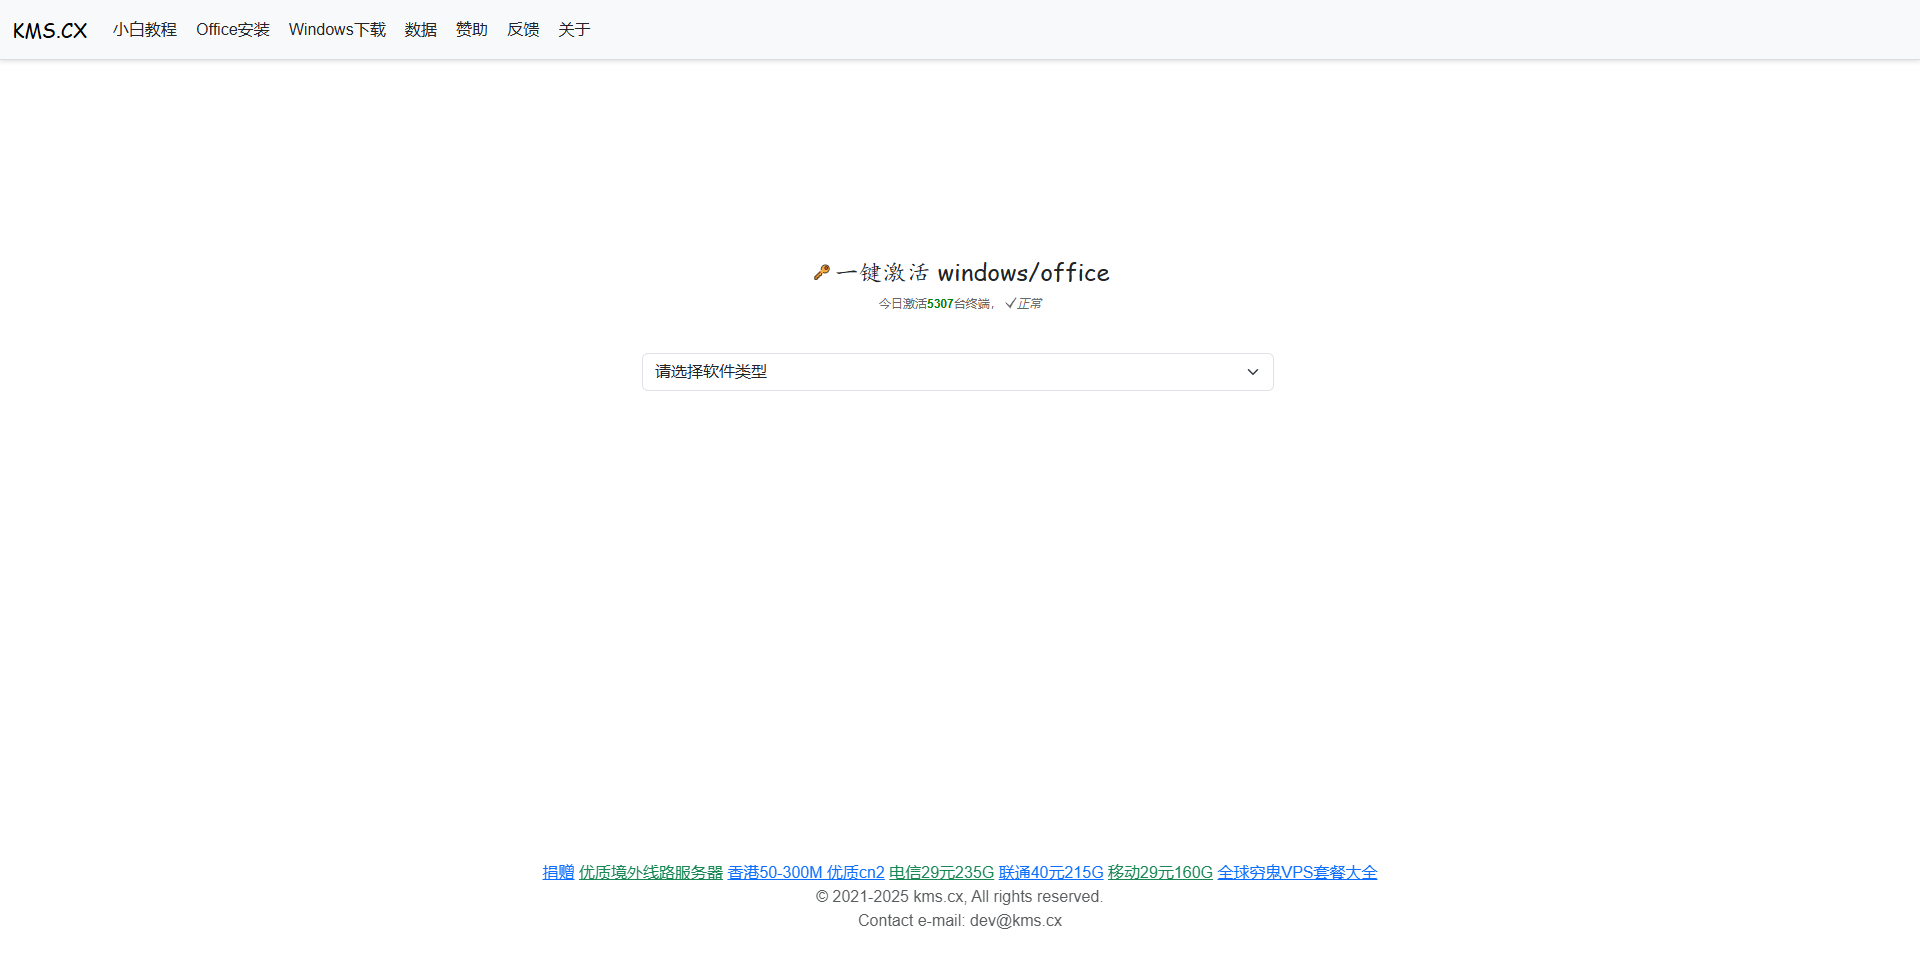1920x953 pixels.
Task: Click the 反馈 navigation link
Action: pos(523,30)
